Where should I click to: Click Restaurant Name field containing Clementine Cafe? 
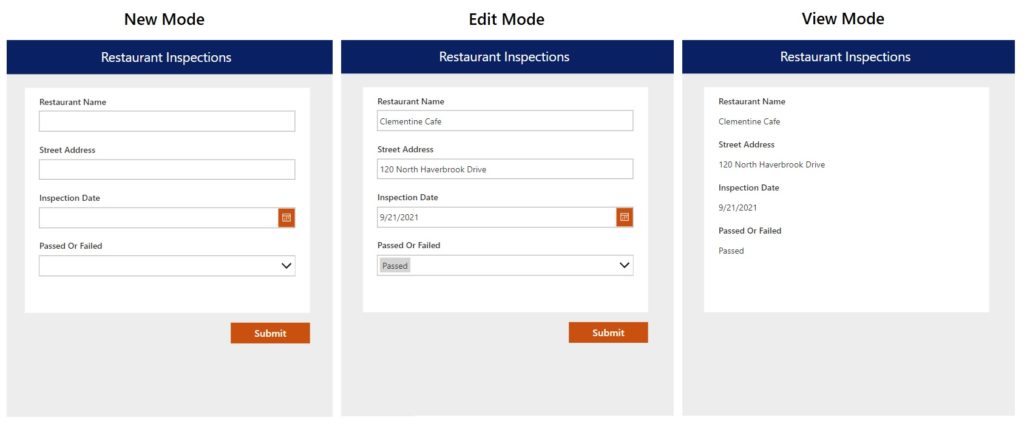pos(505,121)
